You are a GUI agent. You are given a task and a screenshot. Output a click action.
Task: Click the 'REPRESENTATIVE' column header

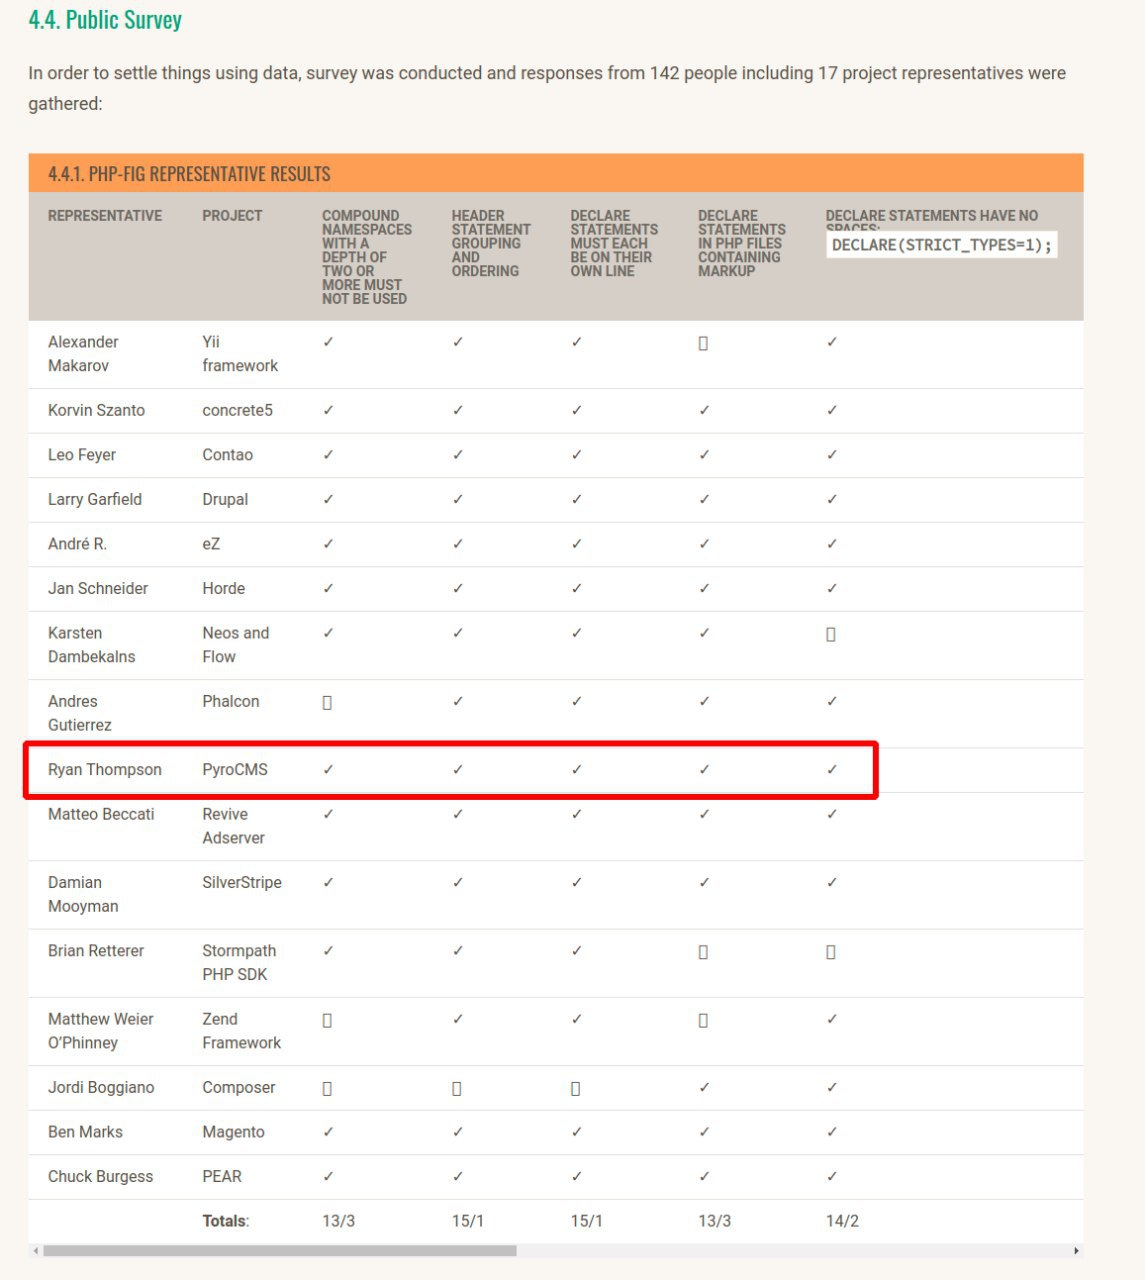(x=105, y=216)
